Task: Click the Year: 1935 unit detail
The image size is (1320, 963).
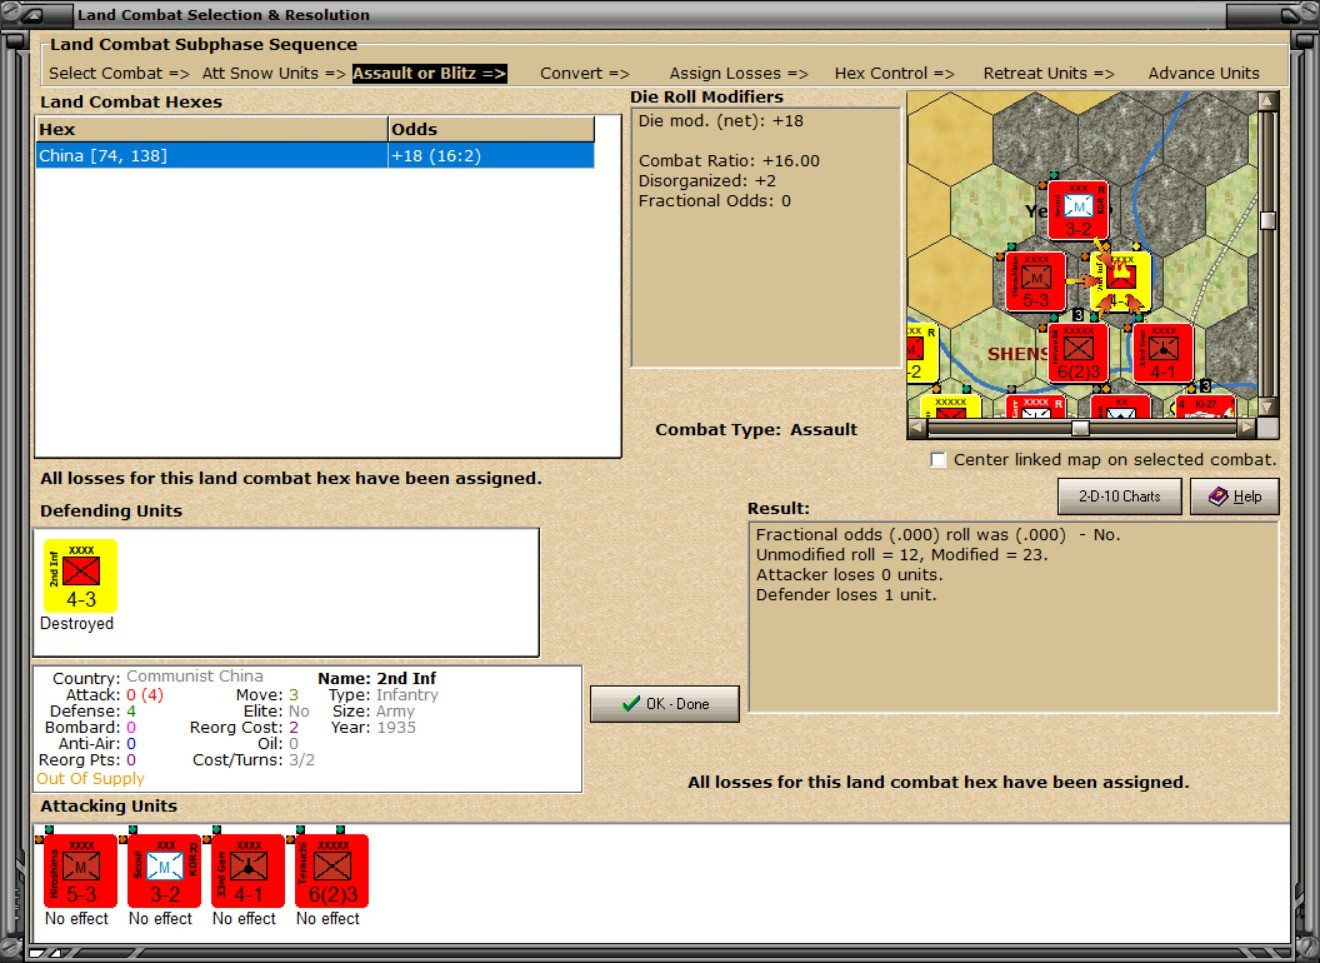Action: (x=374, y=728)
